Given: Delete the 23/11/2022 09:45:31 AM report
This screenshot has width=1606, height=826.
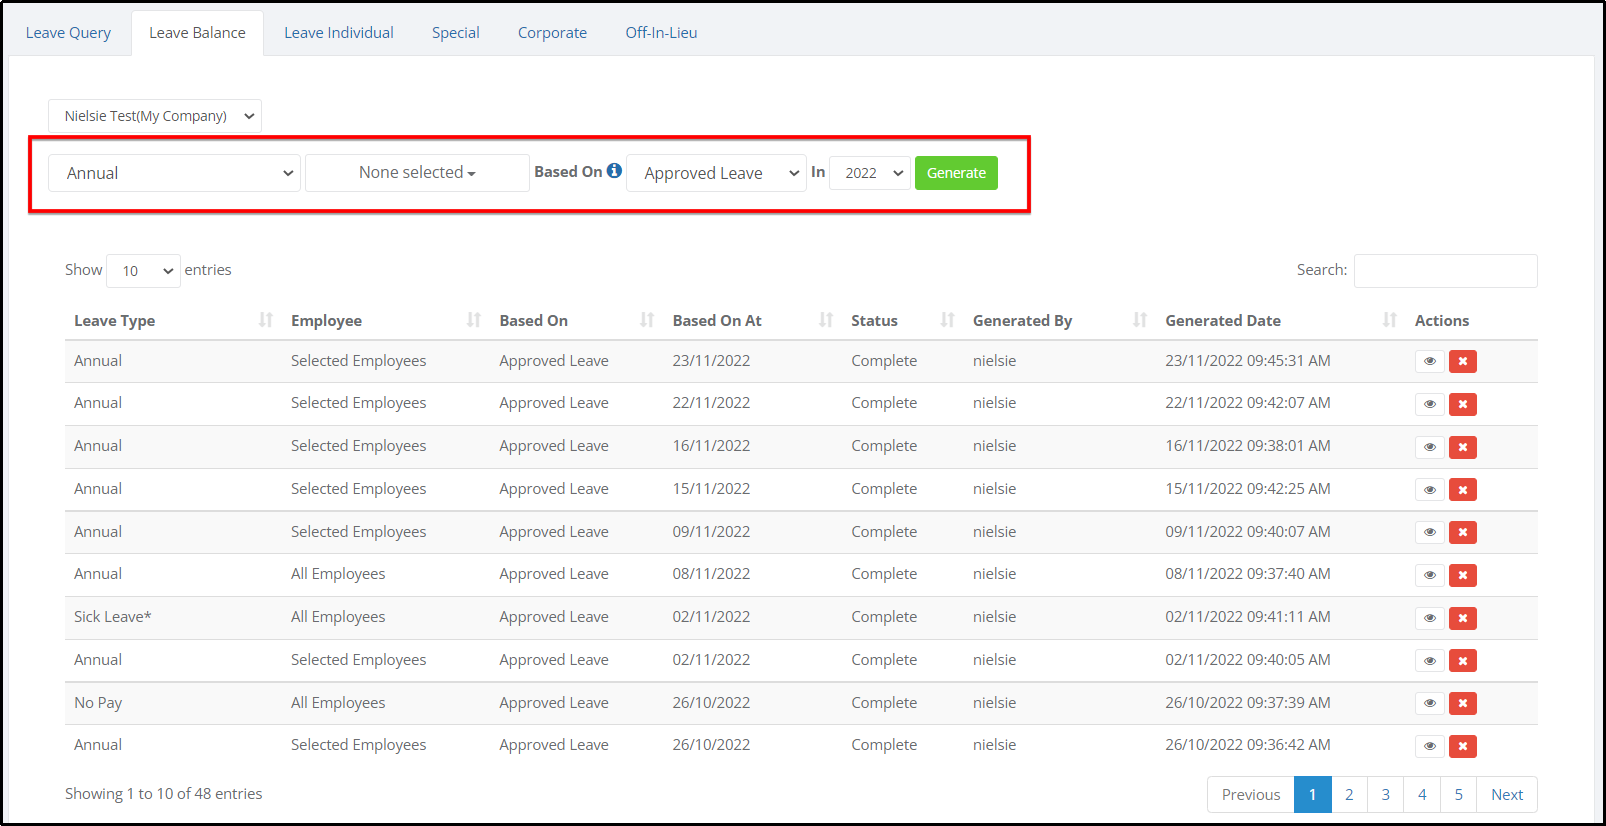Looking at the screenshot, I should pos(1463,361).
